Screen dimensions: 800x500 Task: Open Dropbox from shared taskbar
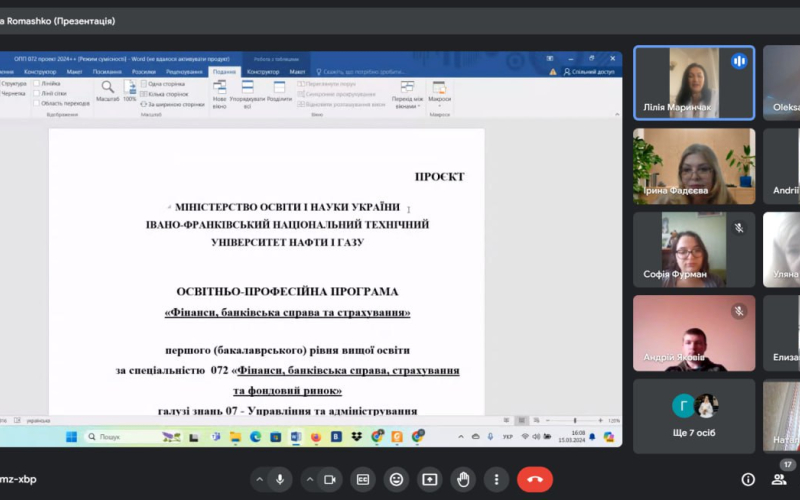tap(357, 437)
